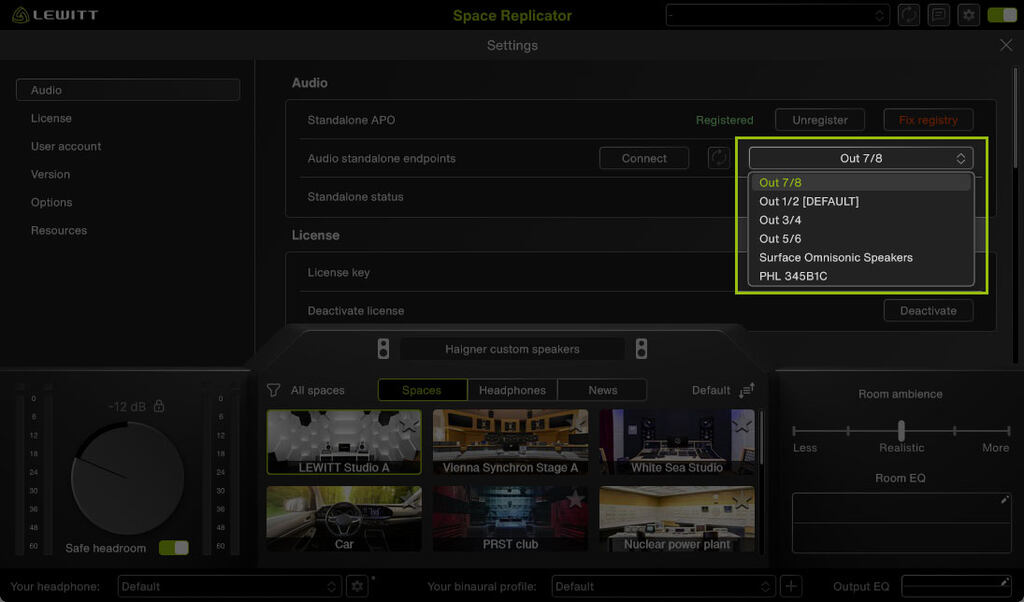Click right speaker icon beside Haigner speakers
Viewport: 1024px width, 602px height.
(x=641, y=349)
